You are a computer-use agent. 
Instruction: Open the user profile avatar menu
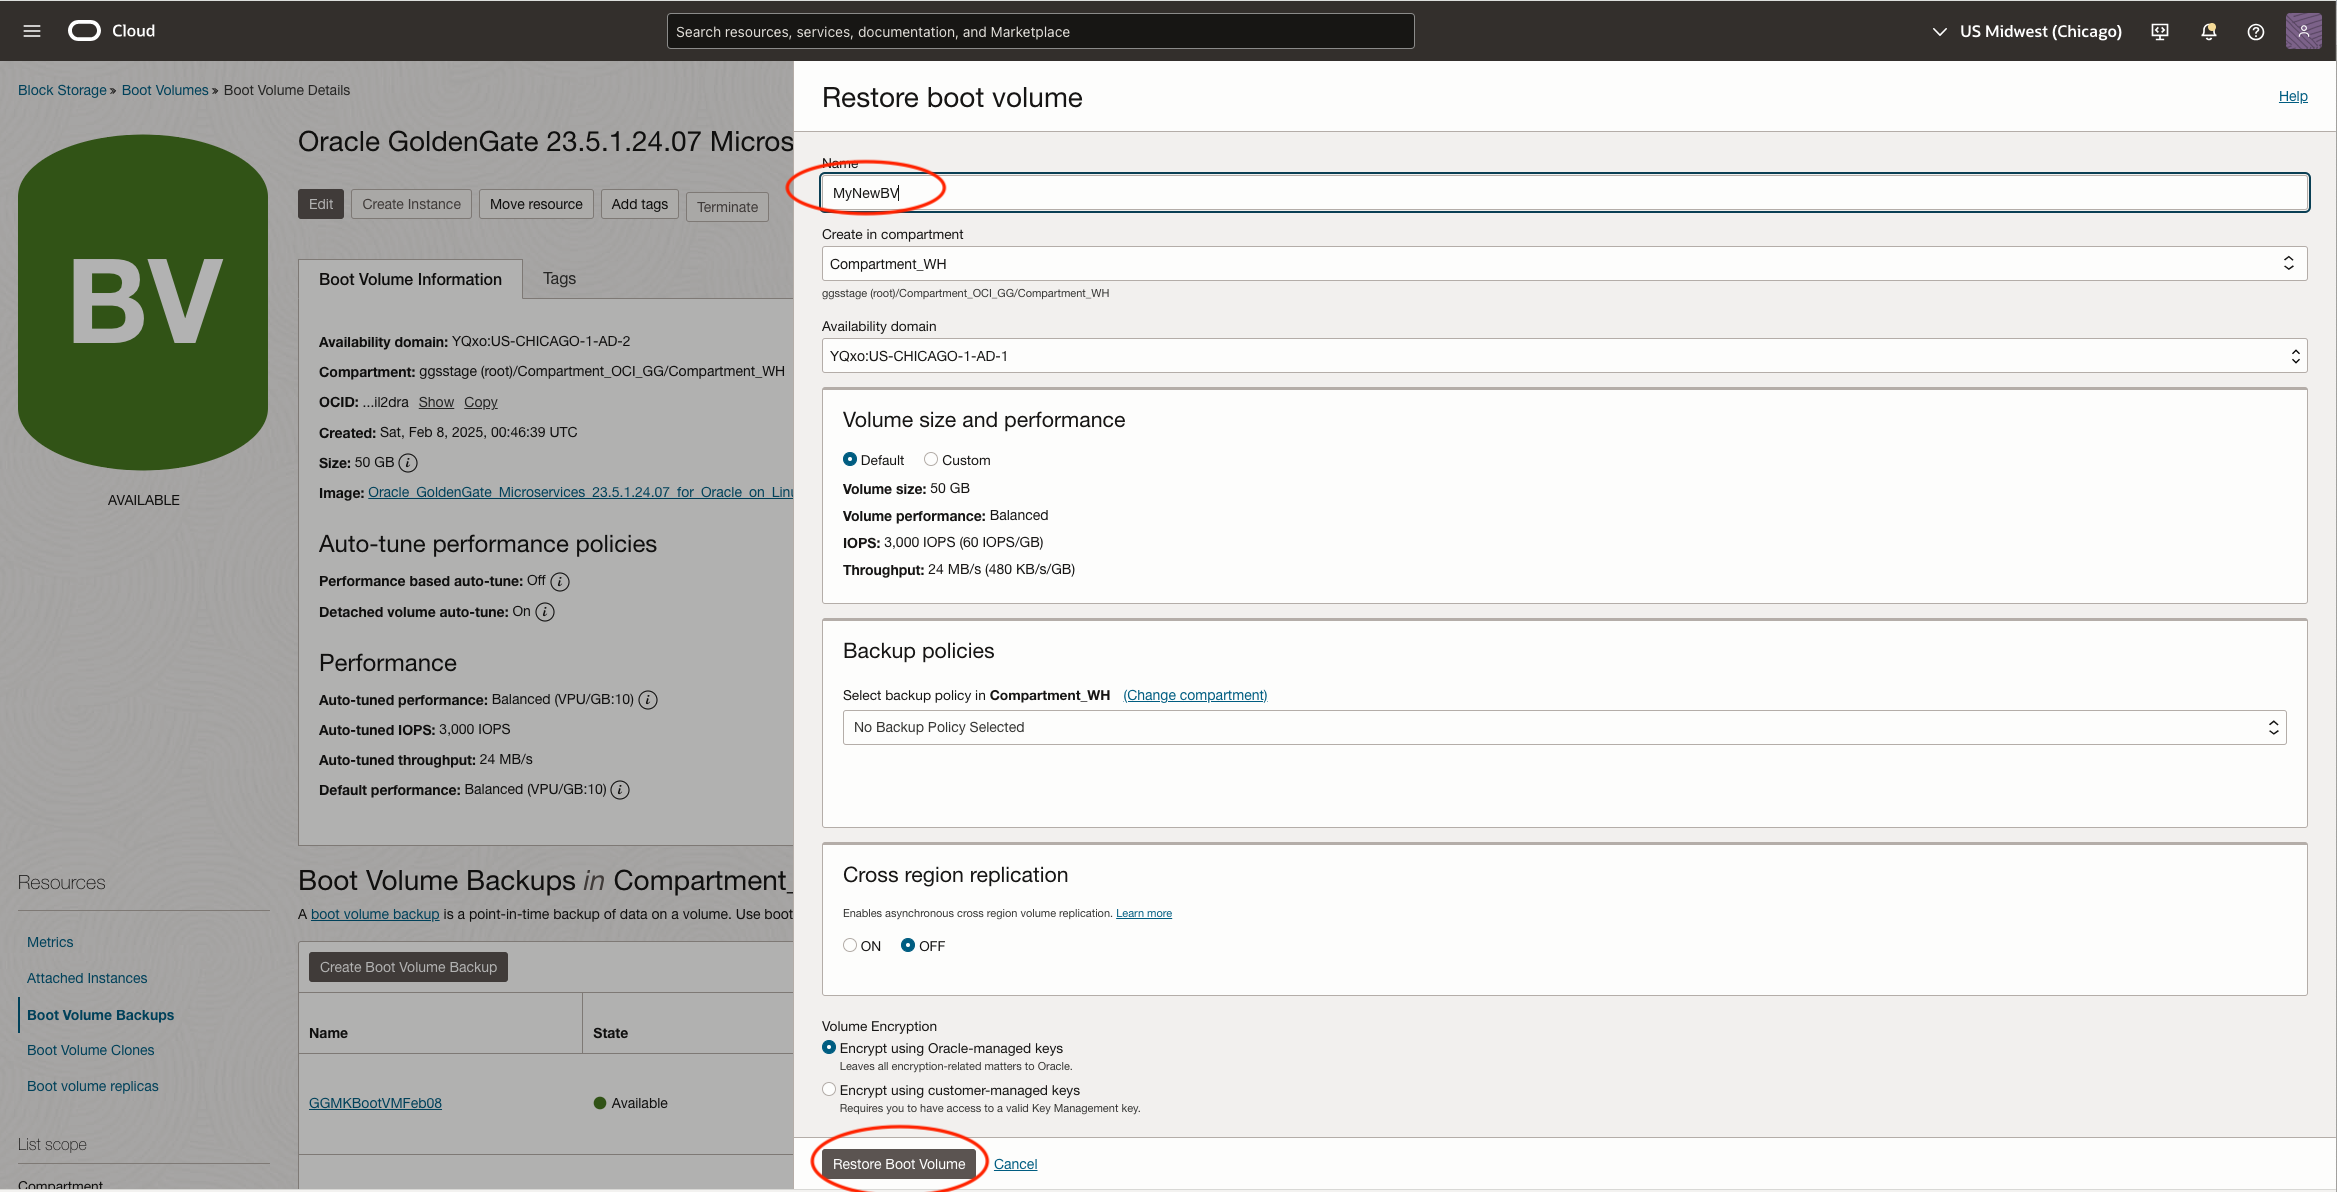coord(2304,31)
